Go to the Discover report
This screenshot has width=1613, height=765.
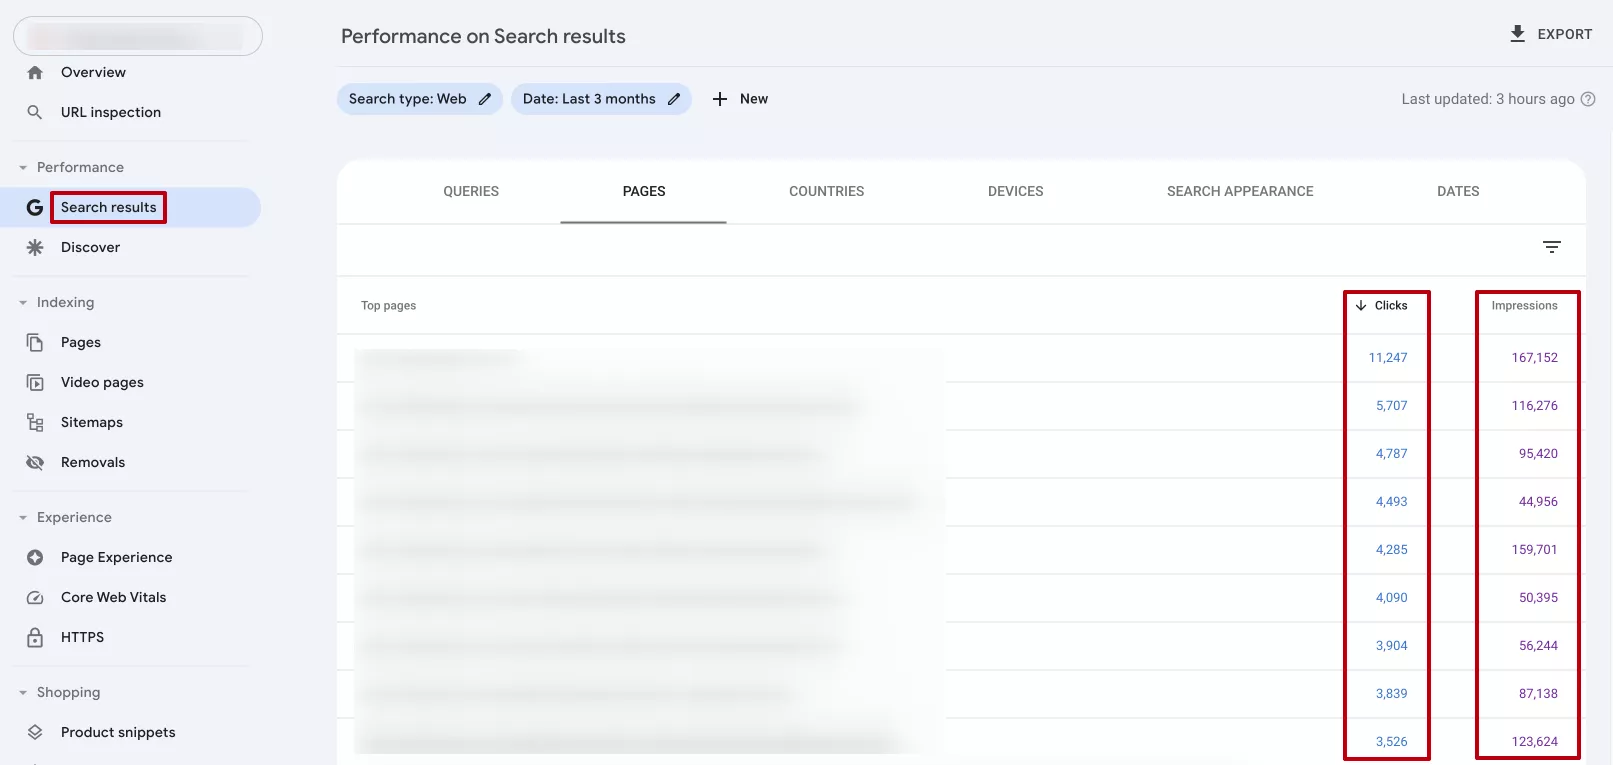90,247
